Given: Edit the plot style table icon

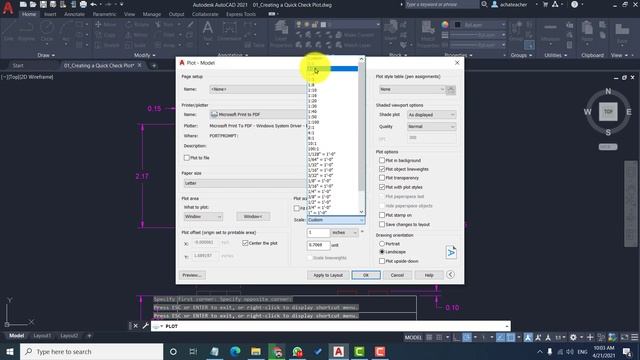Looking at the screenshot, I should coord(451,90).
